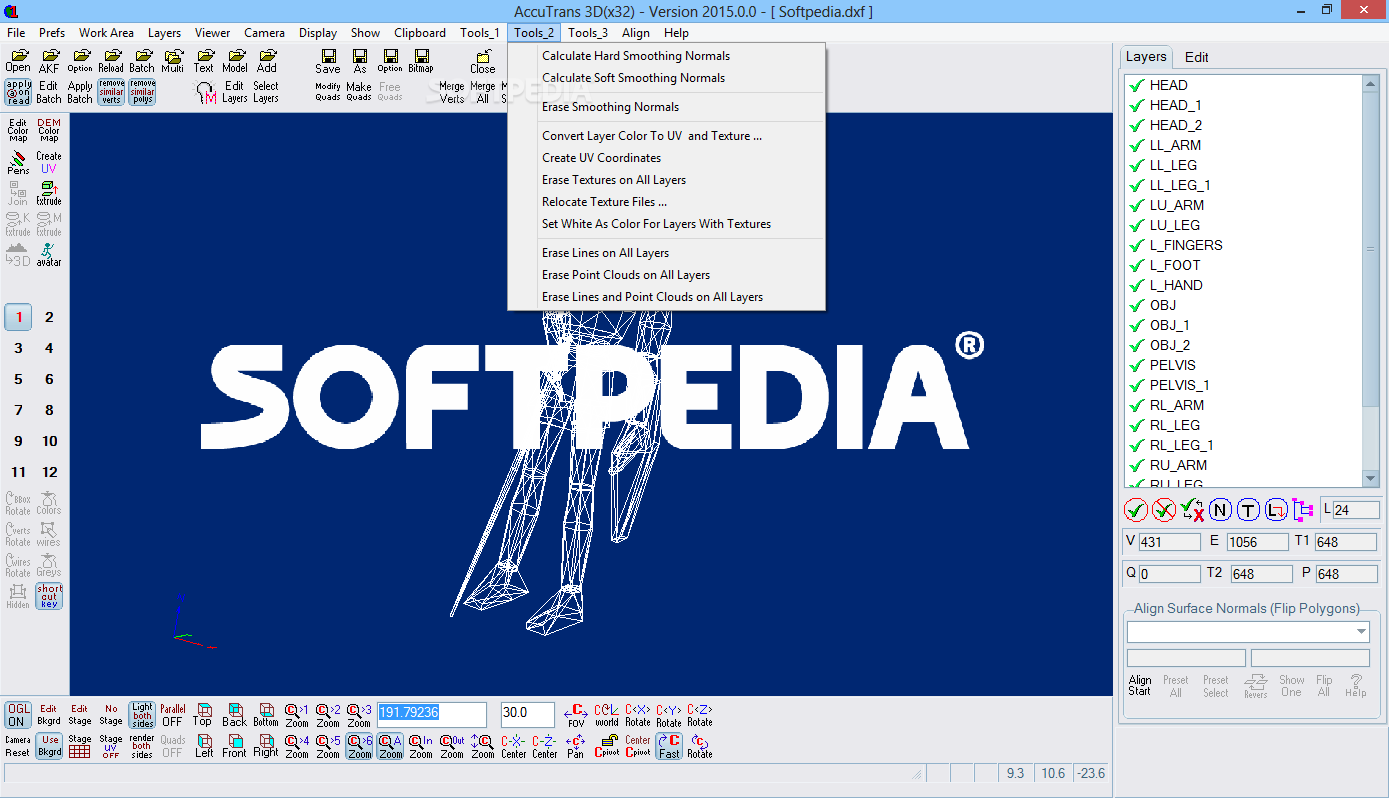Switch to the Back view

click(x=234, y=714)
